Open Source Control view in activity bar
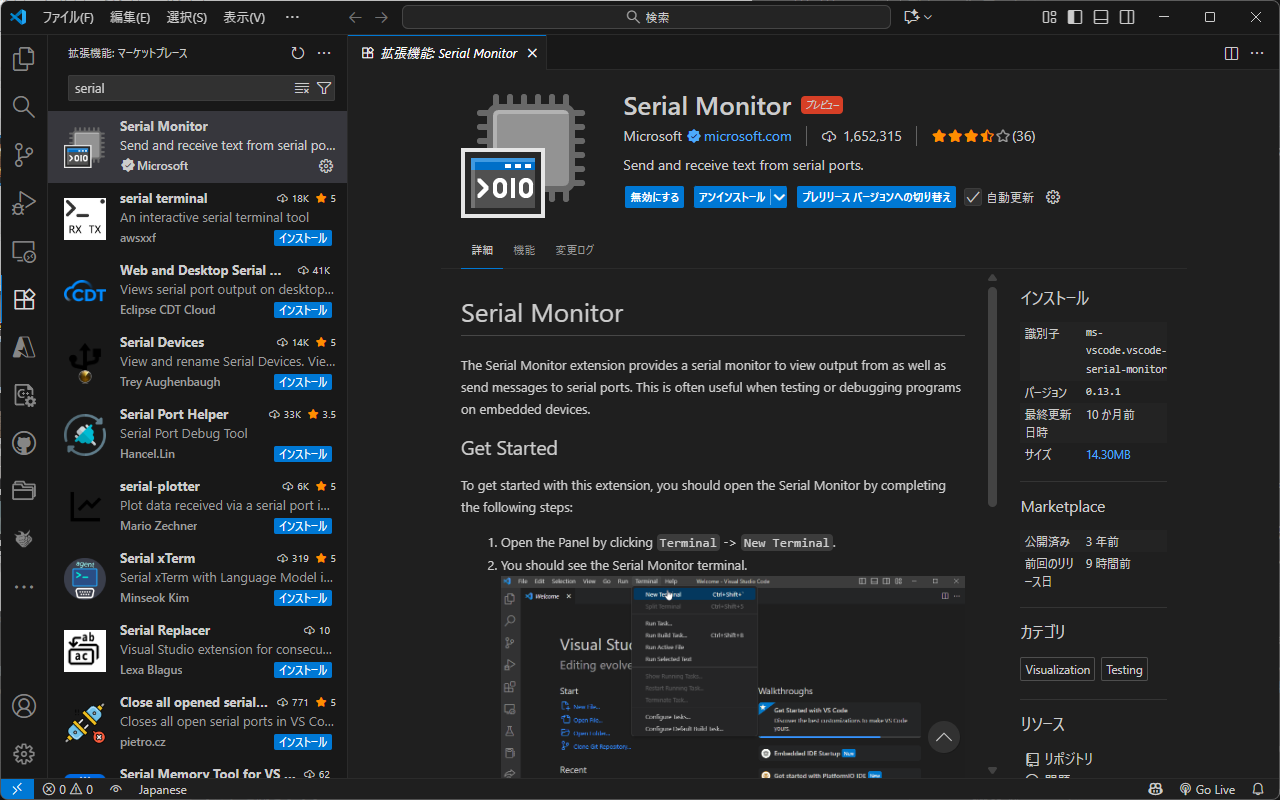The image size is (1280, 800). (x=24, y=155)
